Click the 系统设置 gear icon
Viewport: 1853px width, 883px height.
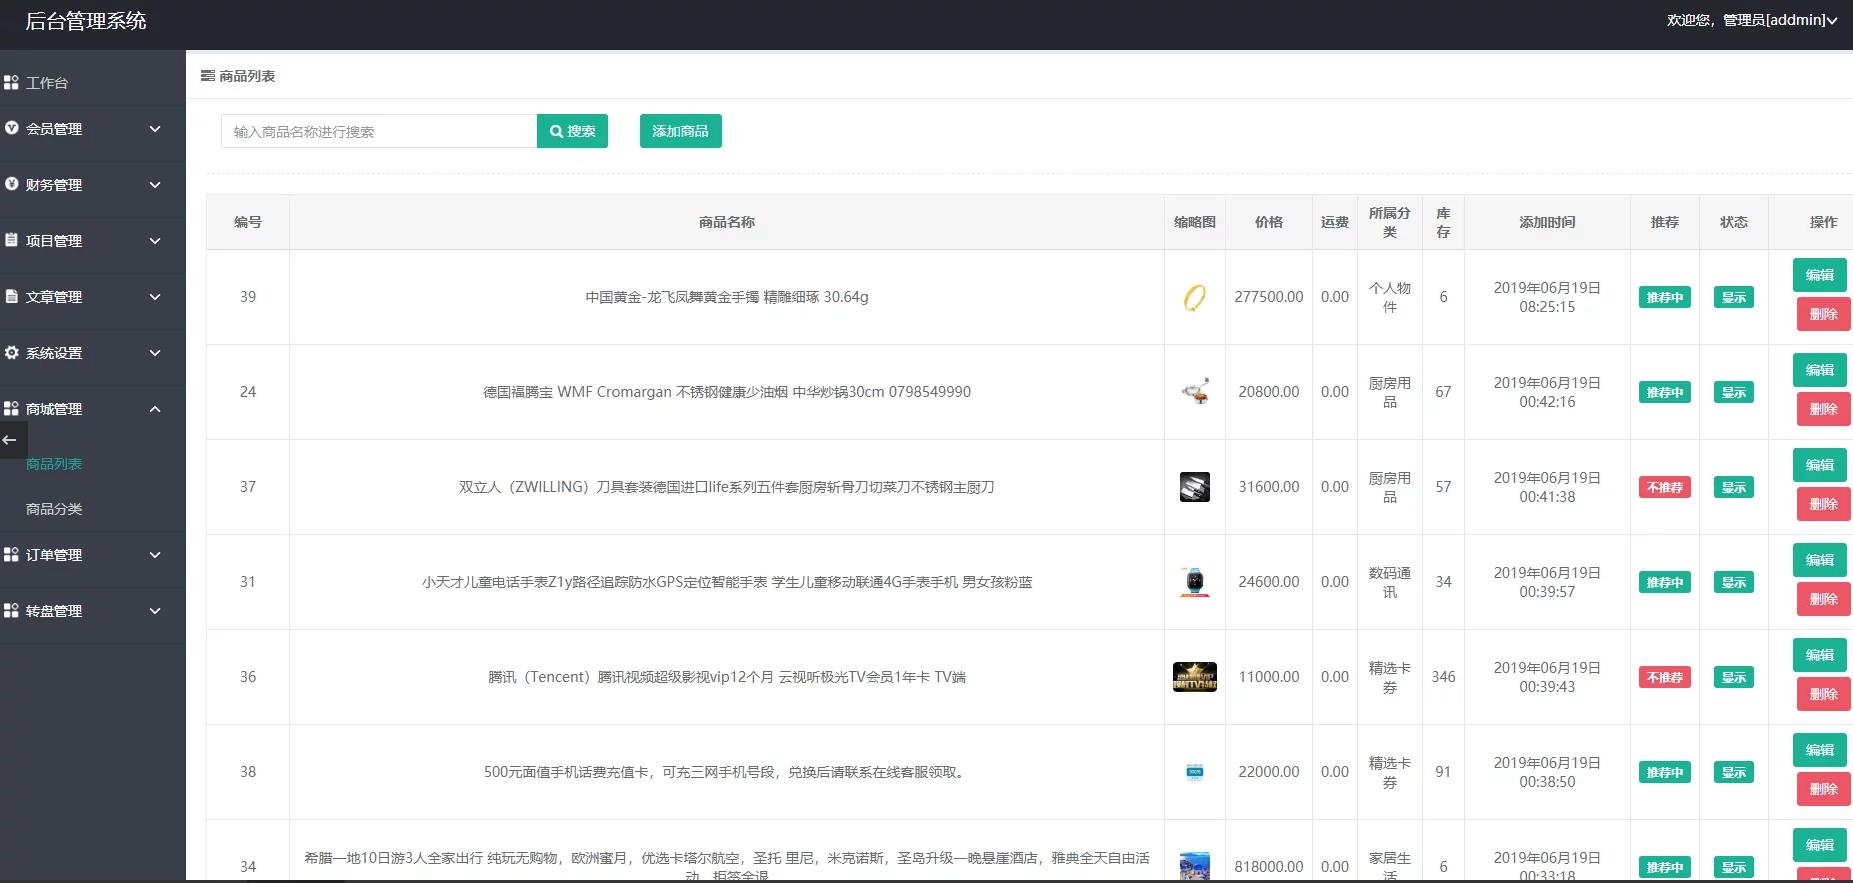point(11,352)
